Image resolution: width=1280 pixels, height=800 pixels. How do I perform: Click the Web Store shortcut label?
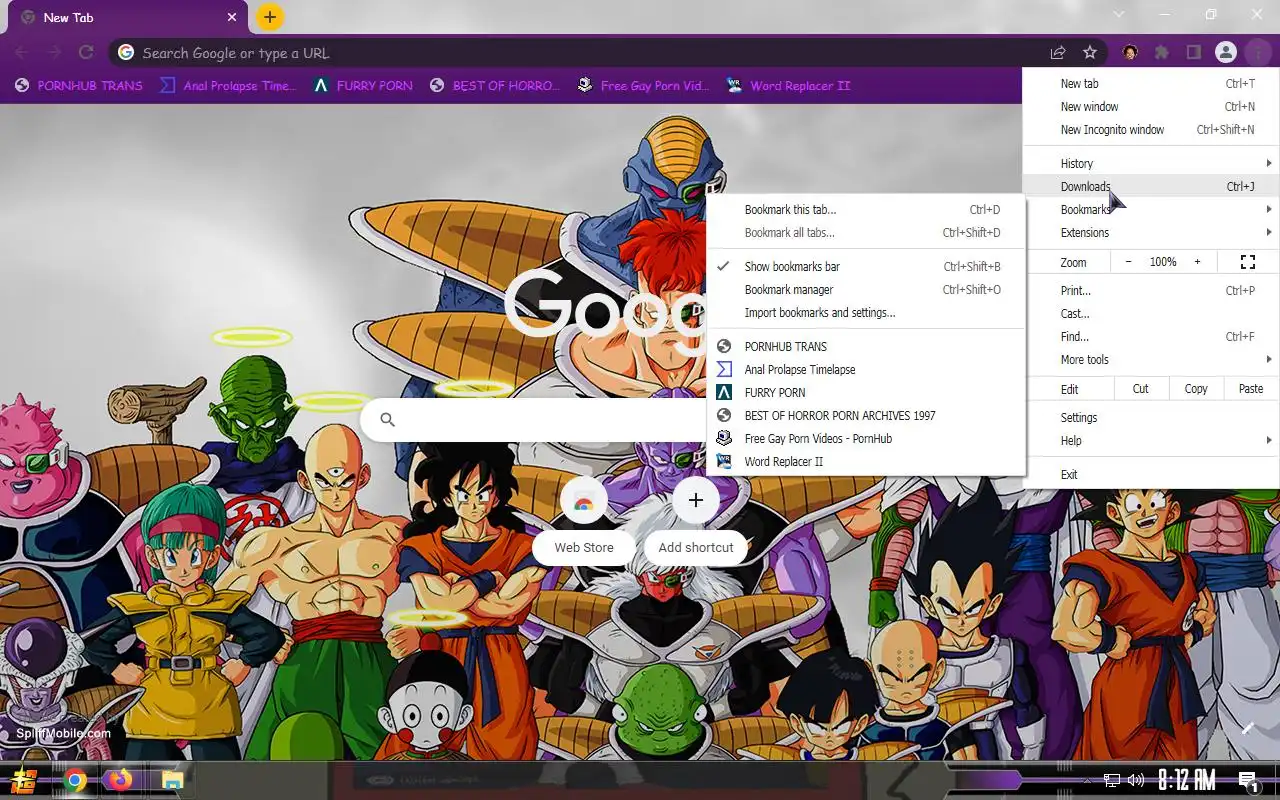[584, 547]
